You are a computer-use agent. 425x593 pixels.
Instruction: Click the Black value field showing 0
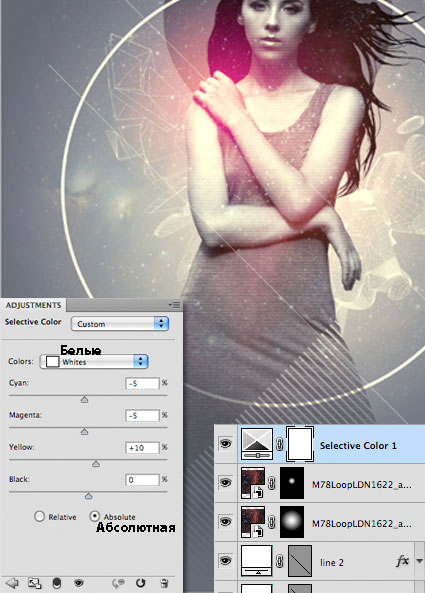[142, 480]
